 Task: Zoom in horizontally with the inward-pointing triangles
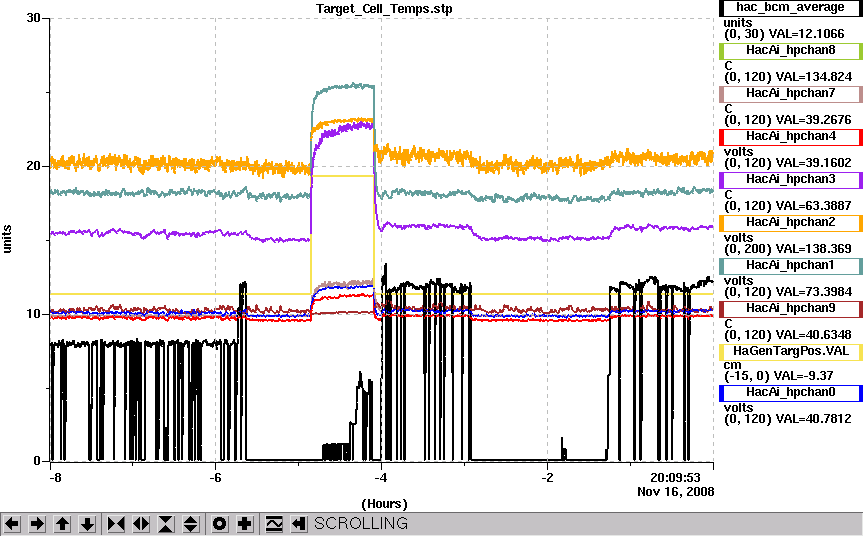[116, 523]
